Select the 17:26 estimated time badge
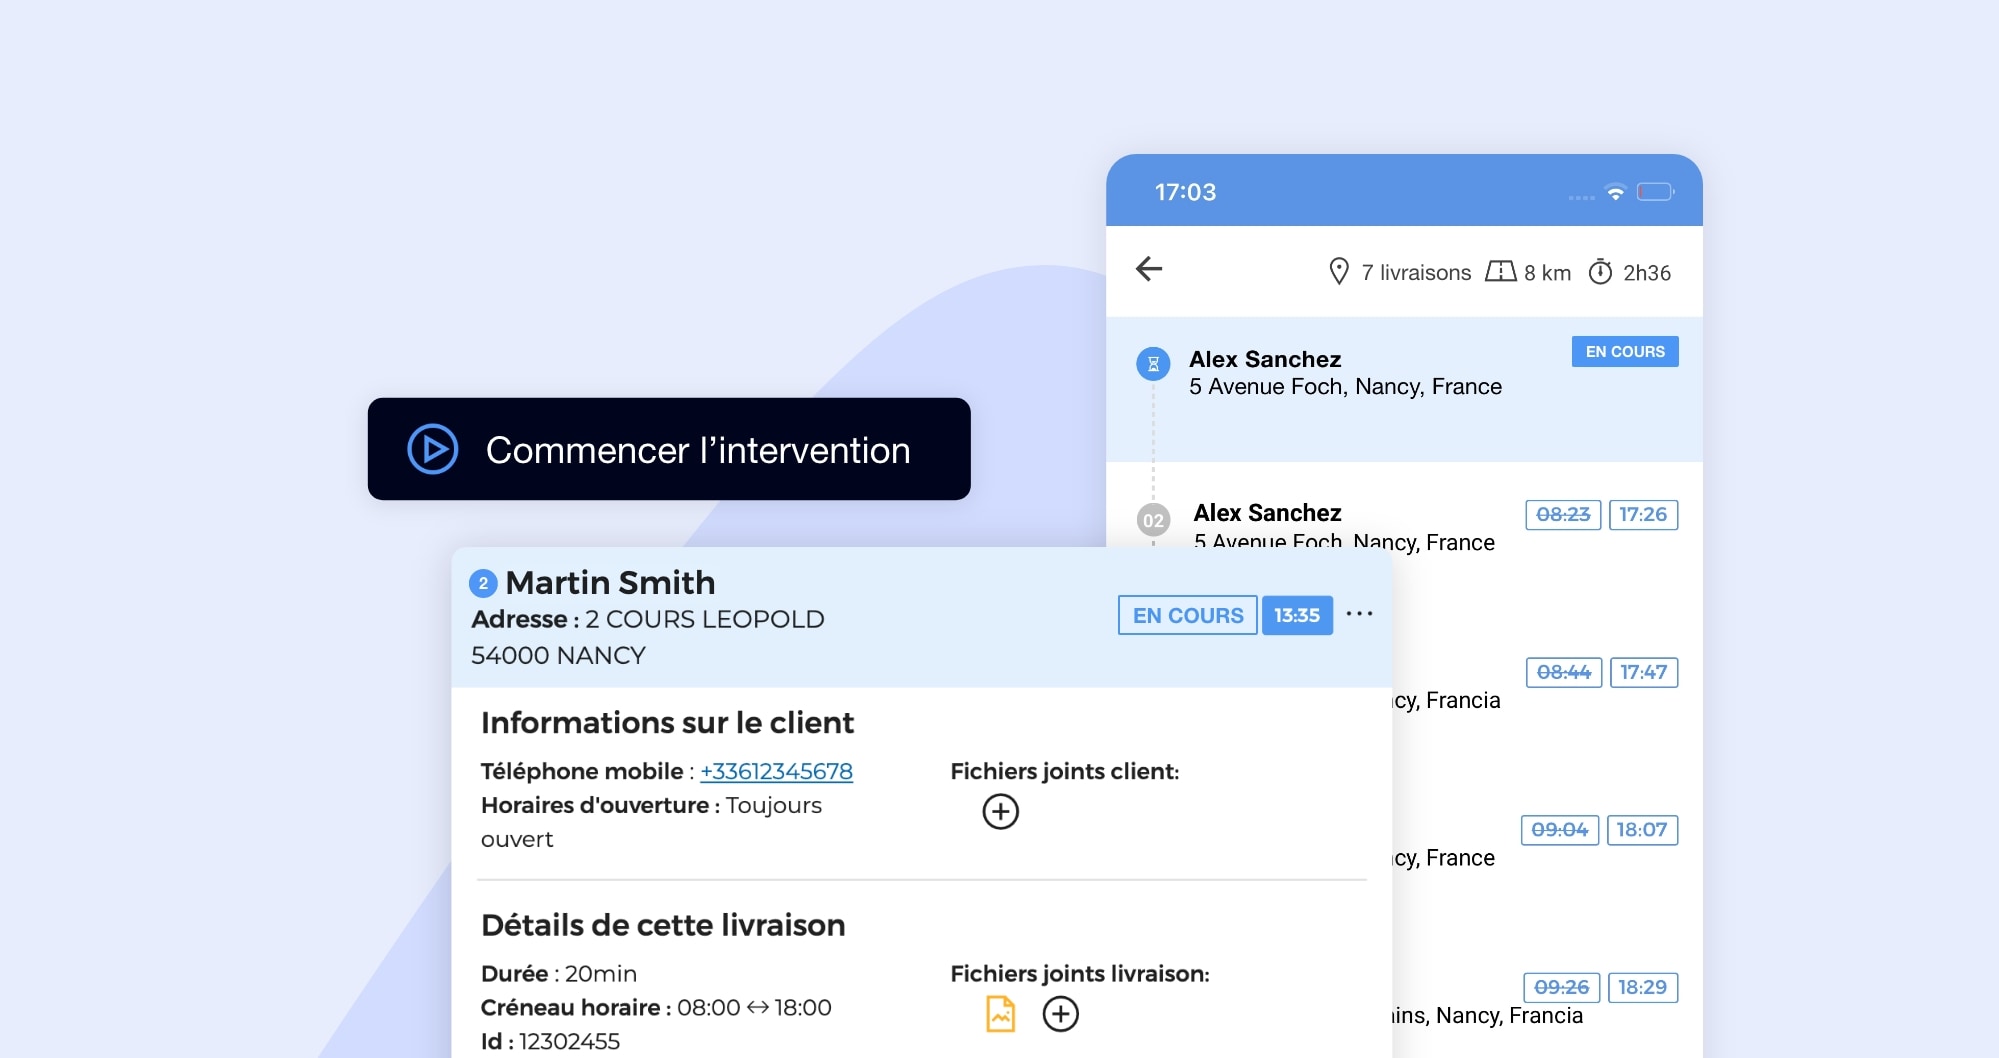 point(1642,515)
